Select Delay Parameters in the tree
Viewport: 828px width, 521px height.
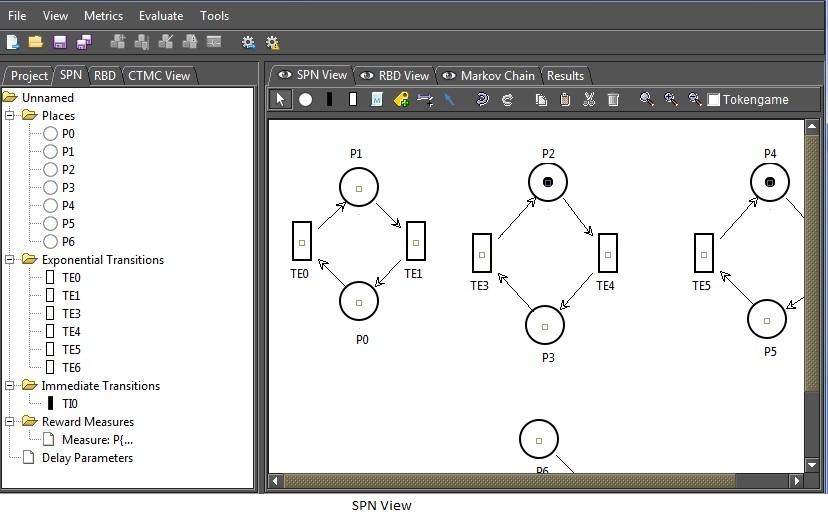pyautogui.click(x=87, y=458)
